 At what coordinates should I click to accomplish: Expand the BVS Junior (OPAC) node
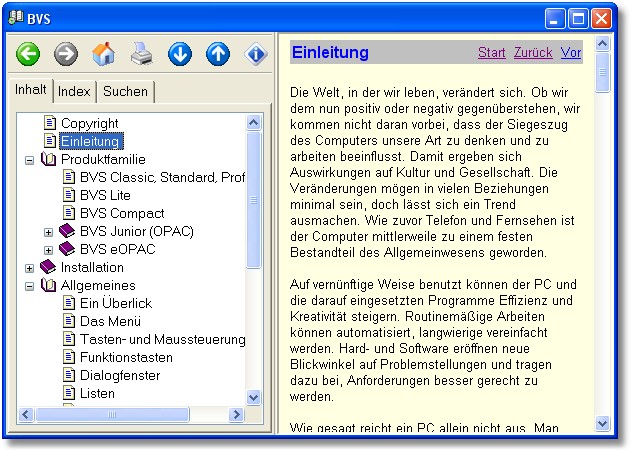[48, 232]
